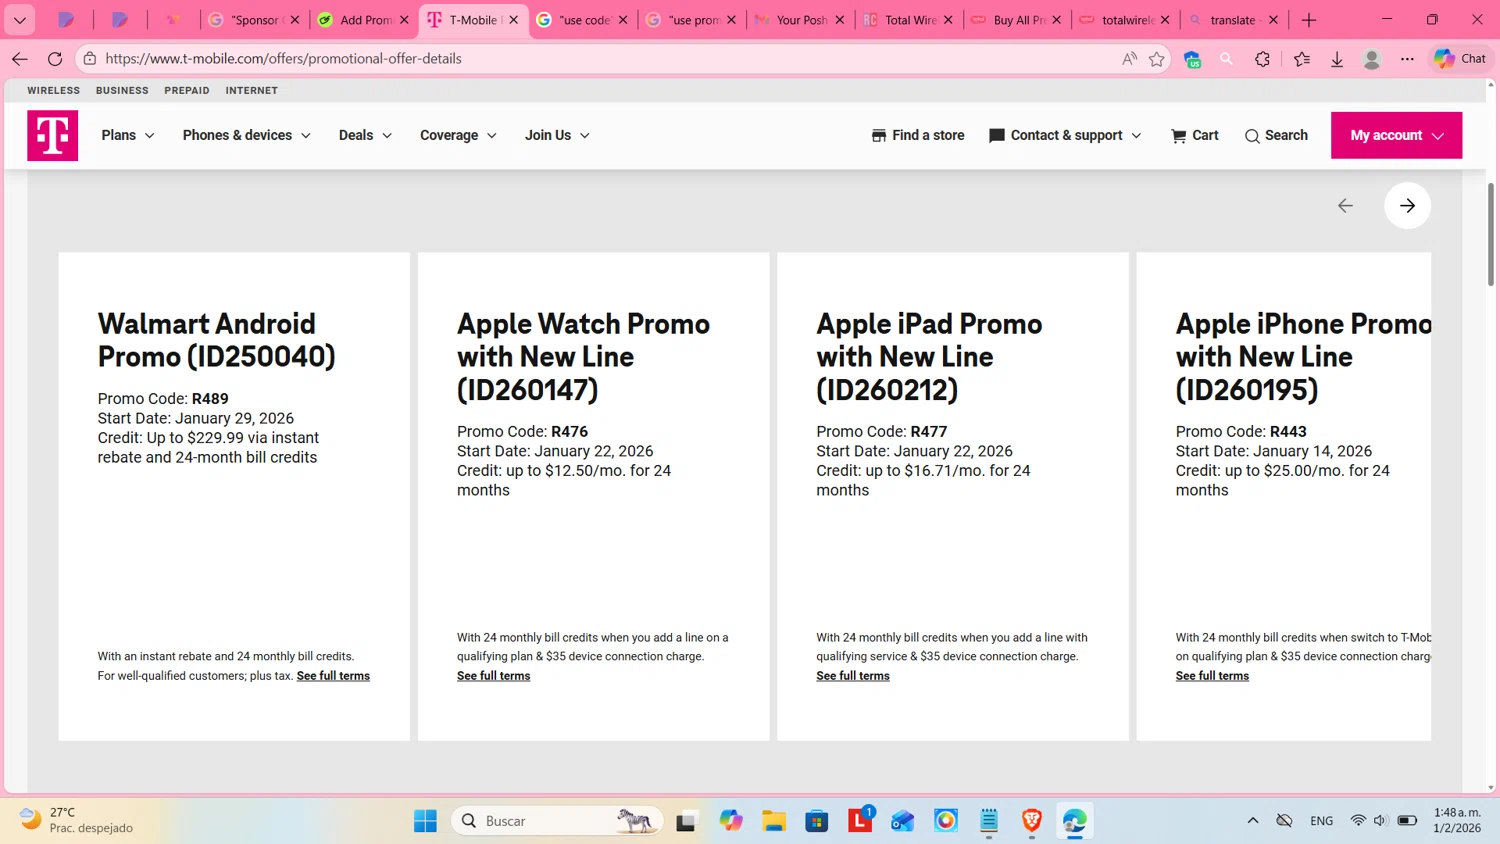Click Promo Code R489 text
The image size is (1500, 844).
pos(163,399)
